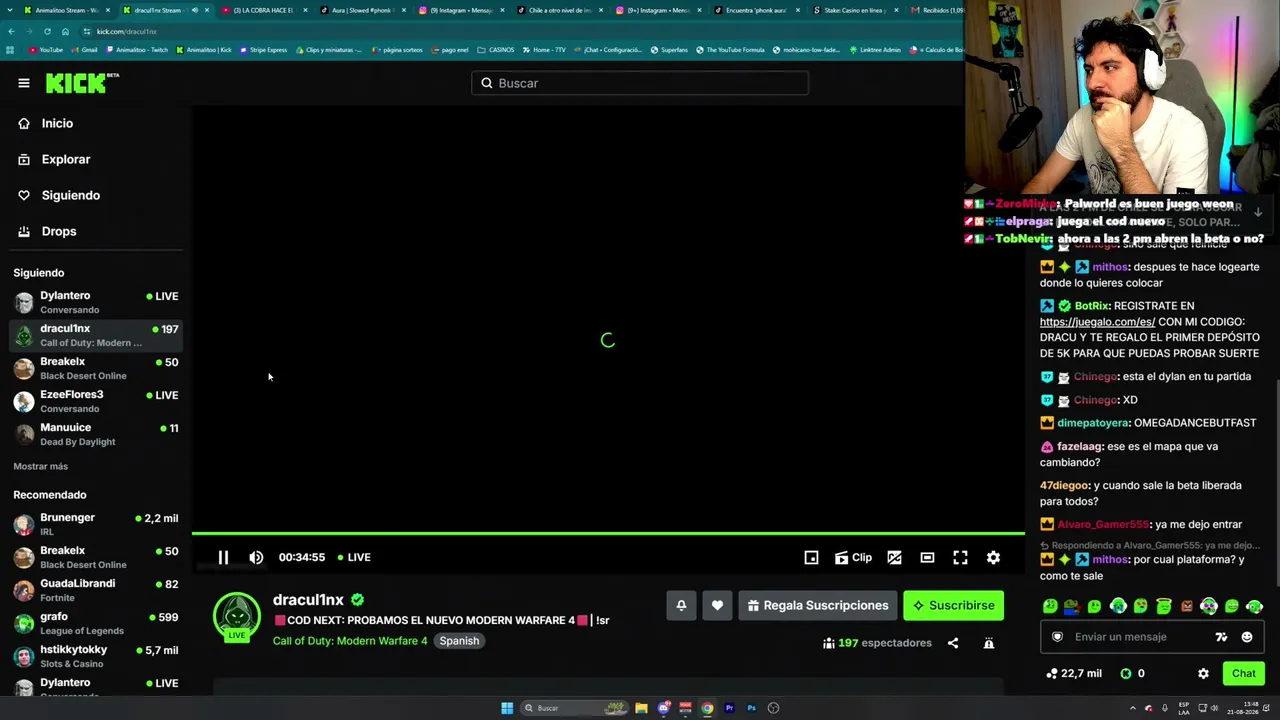Click the dracul1nx channel avatar
The width and height of the screenshot is (1280, 720).
237,616
